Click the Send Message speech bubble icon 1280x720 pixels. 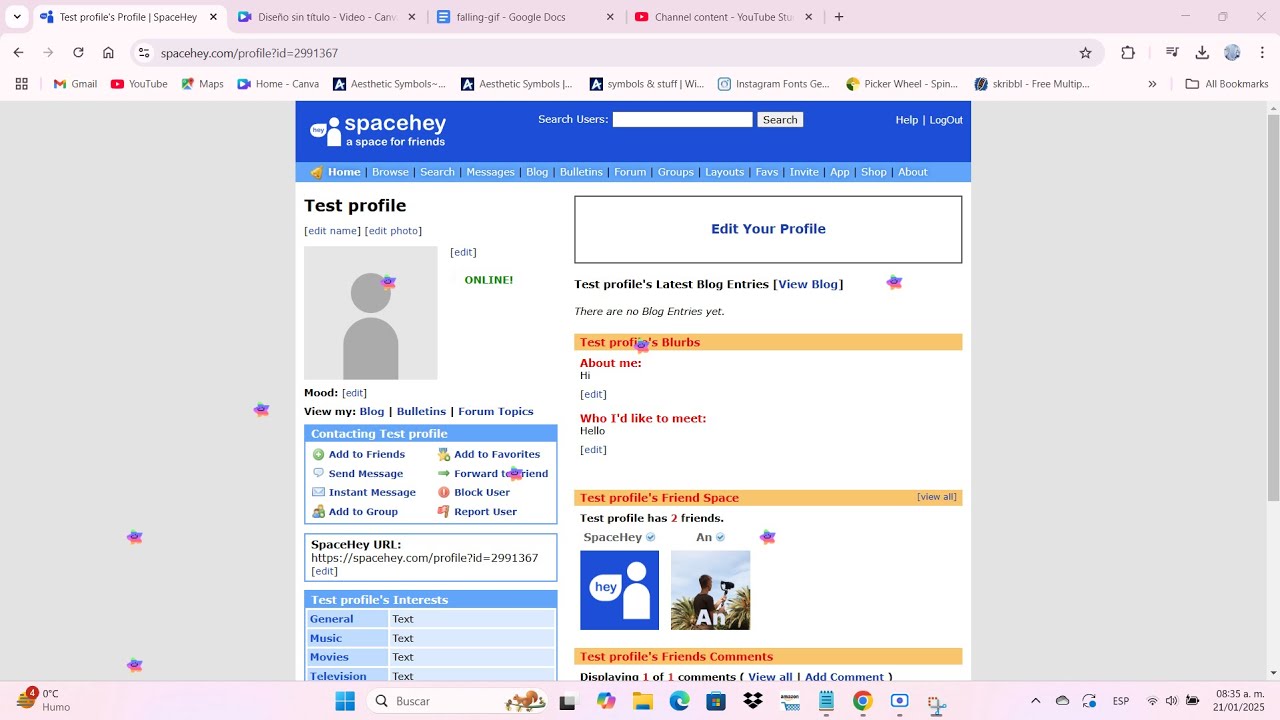coord(319,473)
